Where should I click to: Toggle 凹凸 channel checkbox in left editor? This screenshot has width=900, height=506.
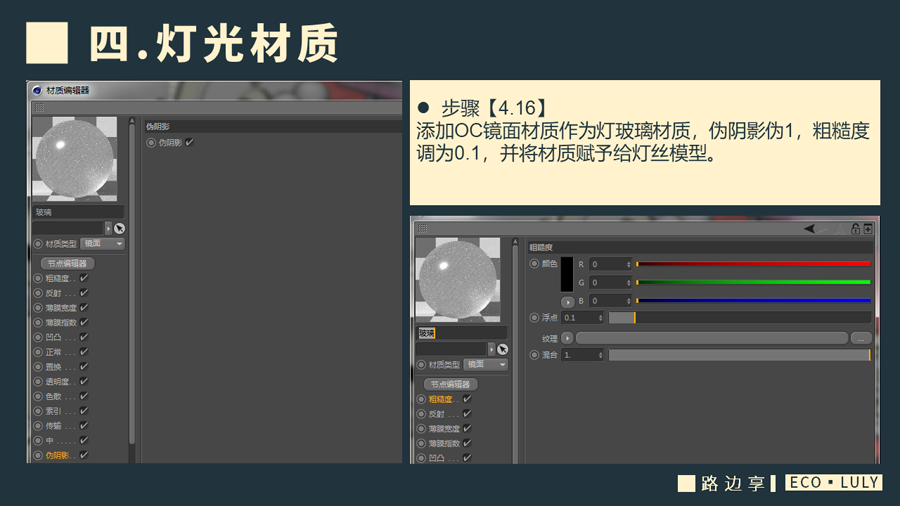[84, 337]
